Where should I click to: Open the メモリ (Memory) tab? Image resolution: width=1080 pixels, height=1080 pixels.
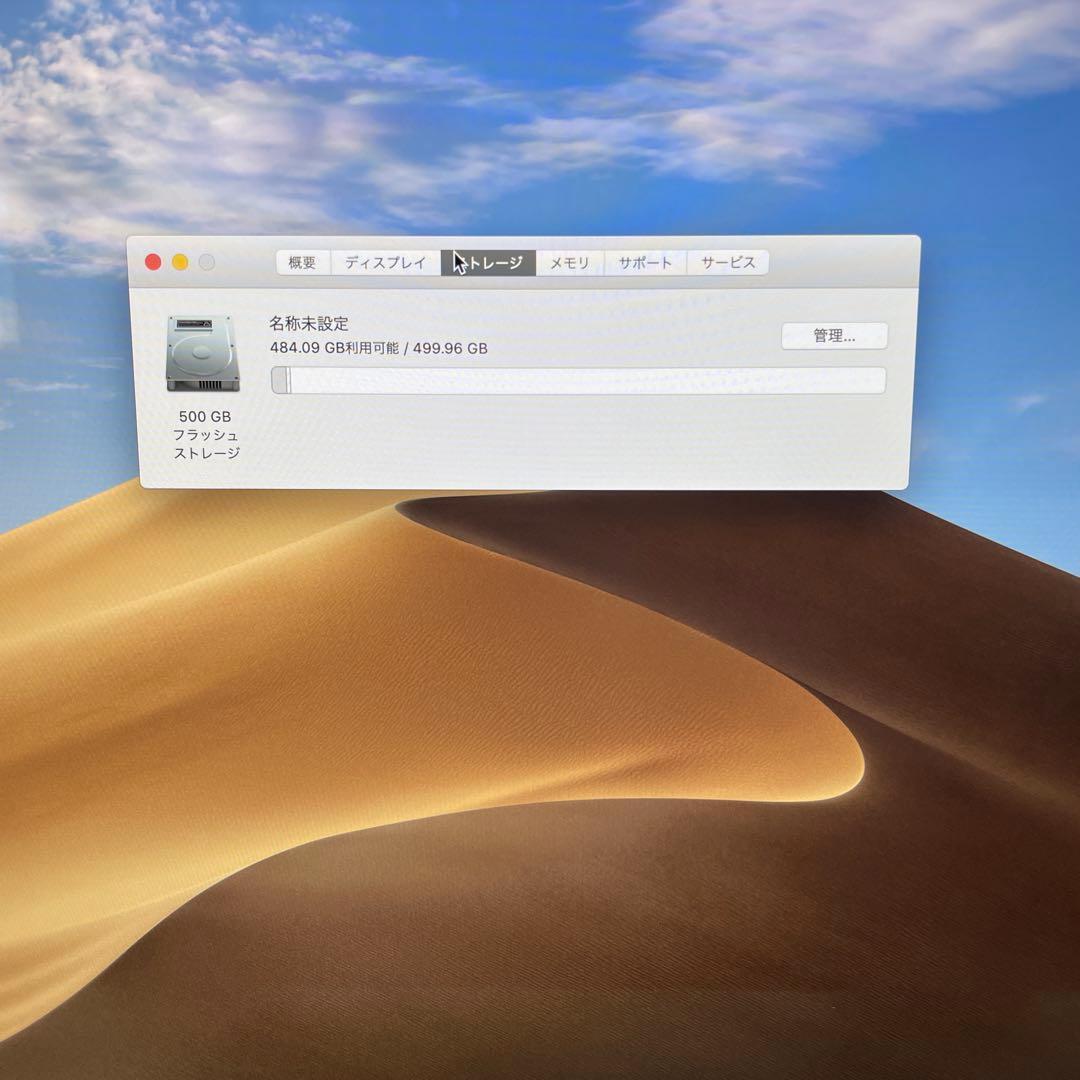[570, 262]
